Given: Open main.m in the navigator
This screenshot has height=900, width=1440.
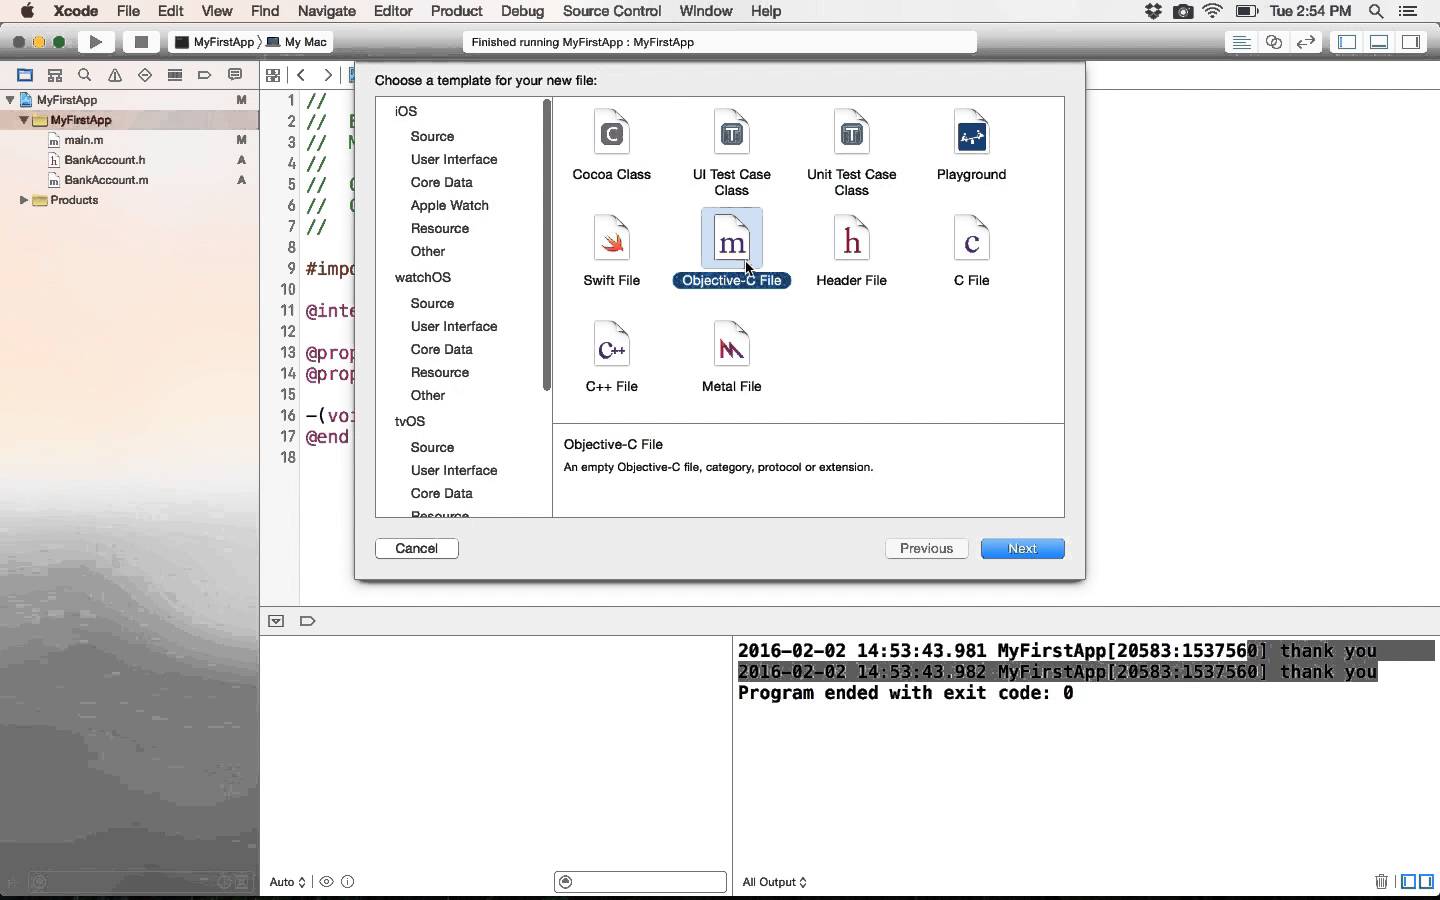Looking at the screenshot, I should click(84, 140).
